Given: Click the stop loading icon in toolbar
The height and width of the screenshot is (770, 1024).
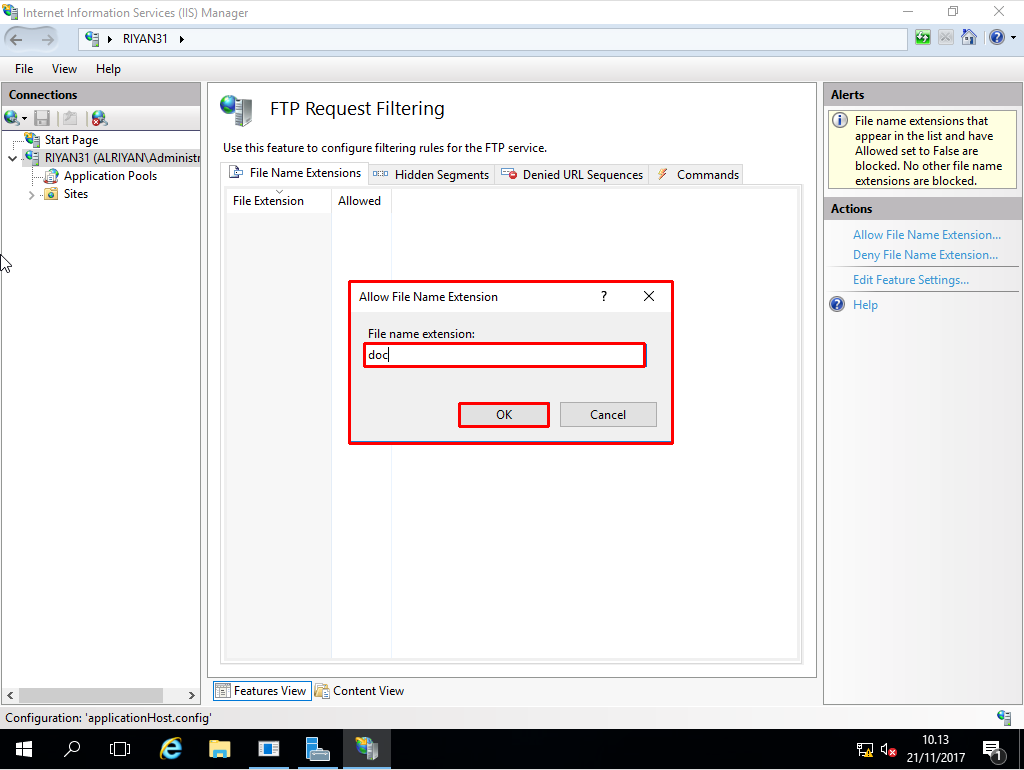Looking at the screenshot, I should (x=946, y=37).
